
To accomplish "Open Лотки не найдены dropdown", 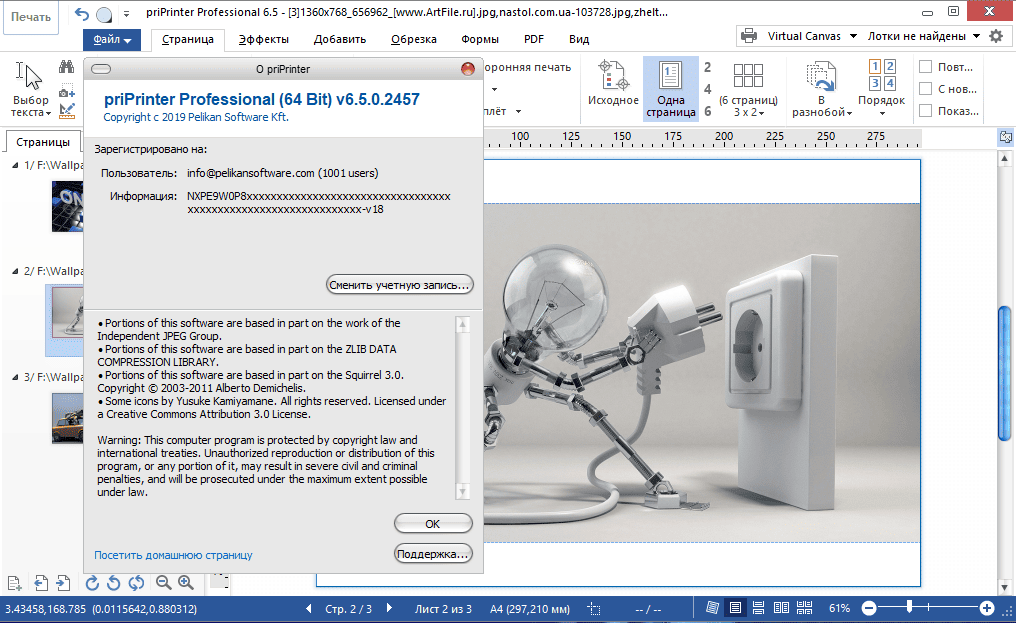I will click(x=976, y=36).
